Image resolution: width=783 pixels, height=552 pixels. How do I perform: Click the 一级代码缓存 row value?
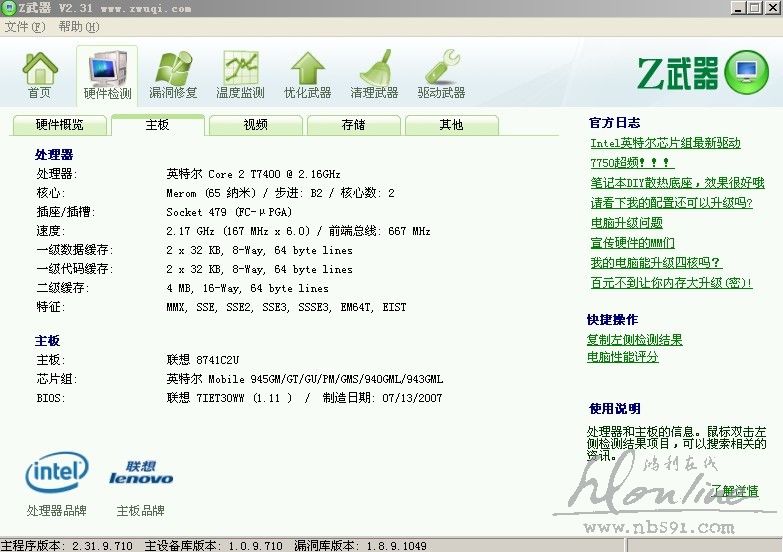tap(259, 269)
